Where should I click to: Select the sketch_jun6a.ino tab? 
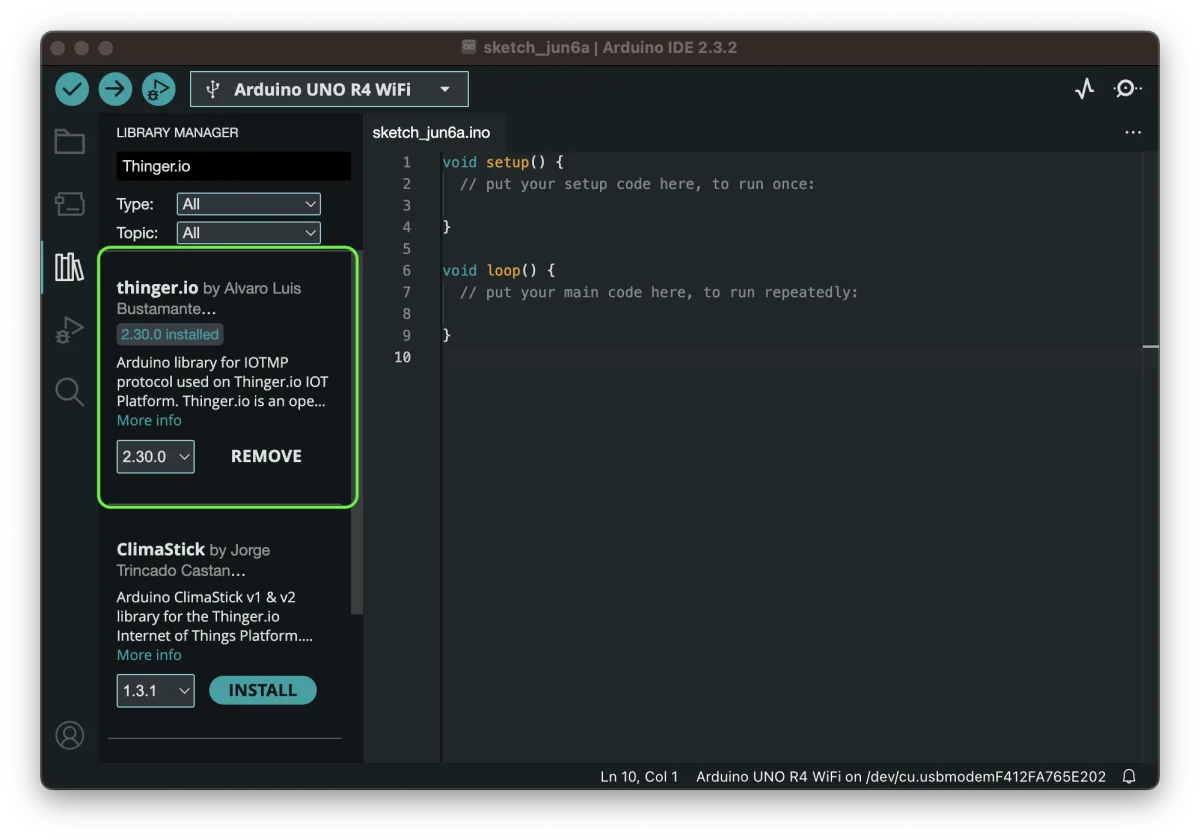(x=431, y=132)
